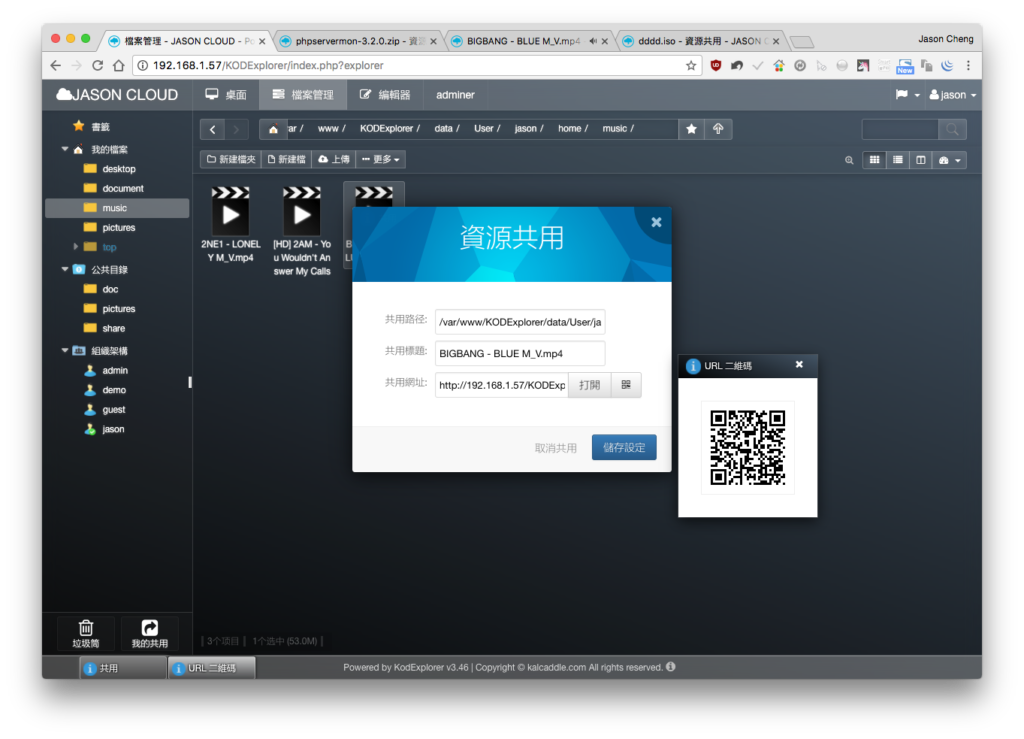Viewport: 1024px width, 739px height.
Task: Click the cancel share link
Action: tap(556, 448)
